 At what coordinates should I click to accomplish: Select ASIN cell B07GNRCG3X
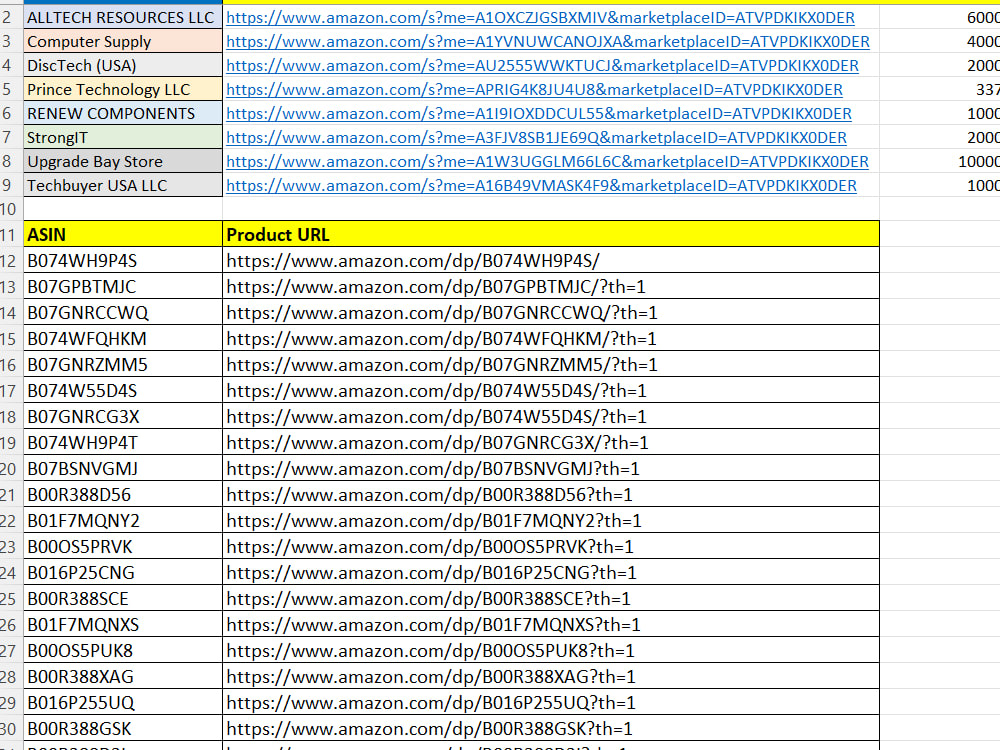(123, 417)
